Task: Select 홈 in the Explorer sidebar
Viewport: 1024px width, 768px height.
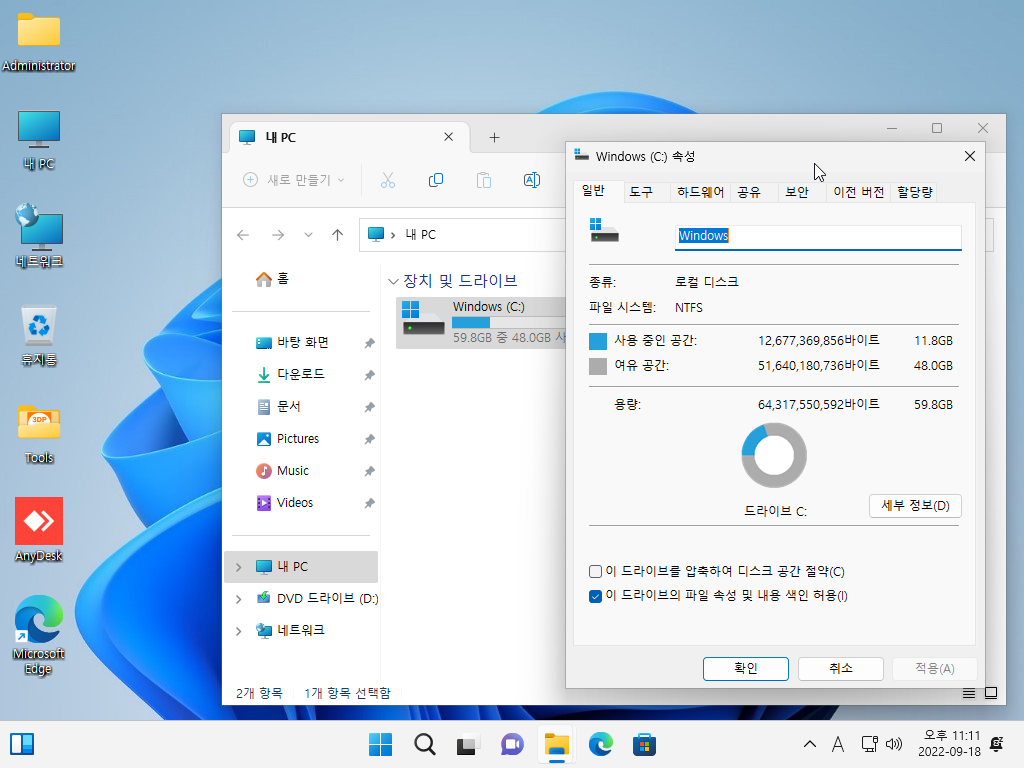Action: pos(272,279)
